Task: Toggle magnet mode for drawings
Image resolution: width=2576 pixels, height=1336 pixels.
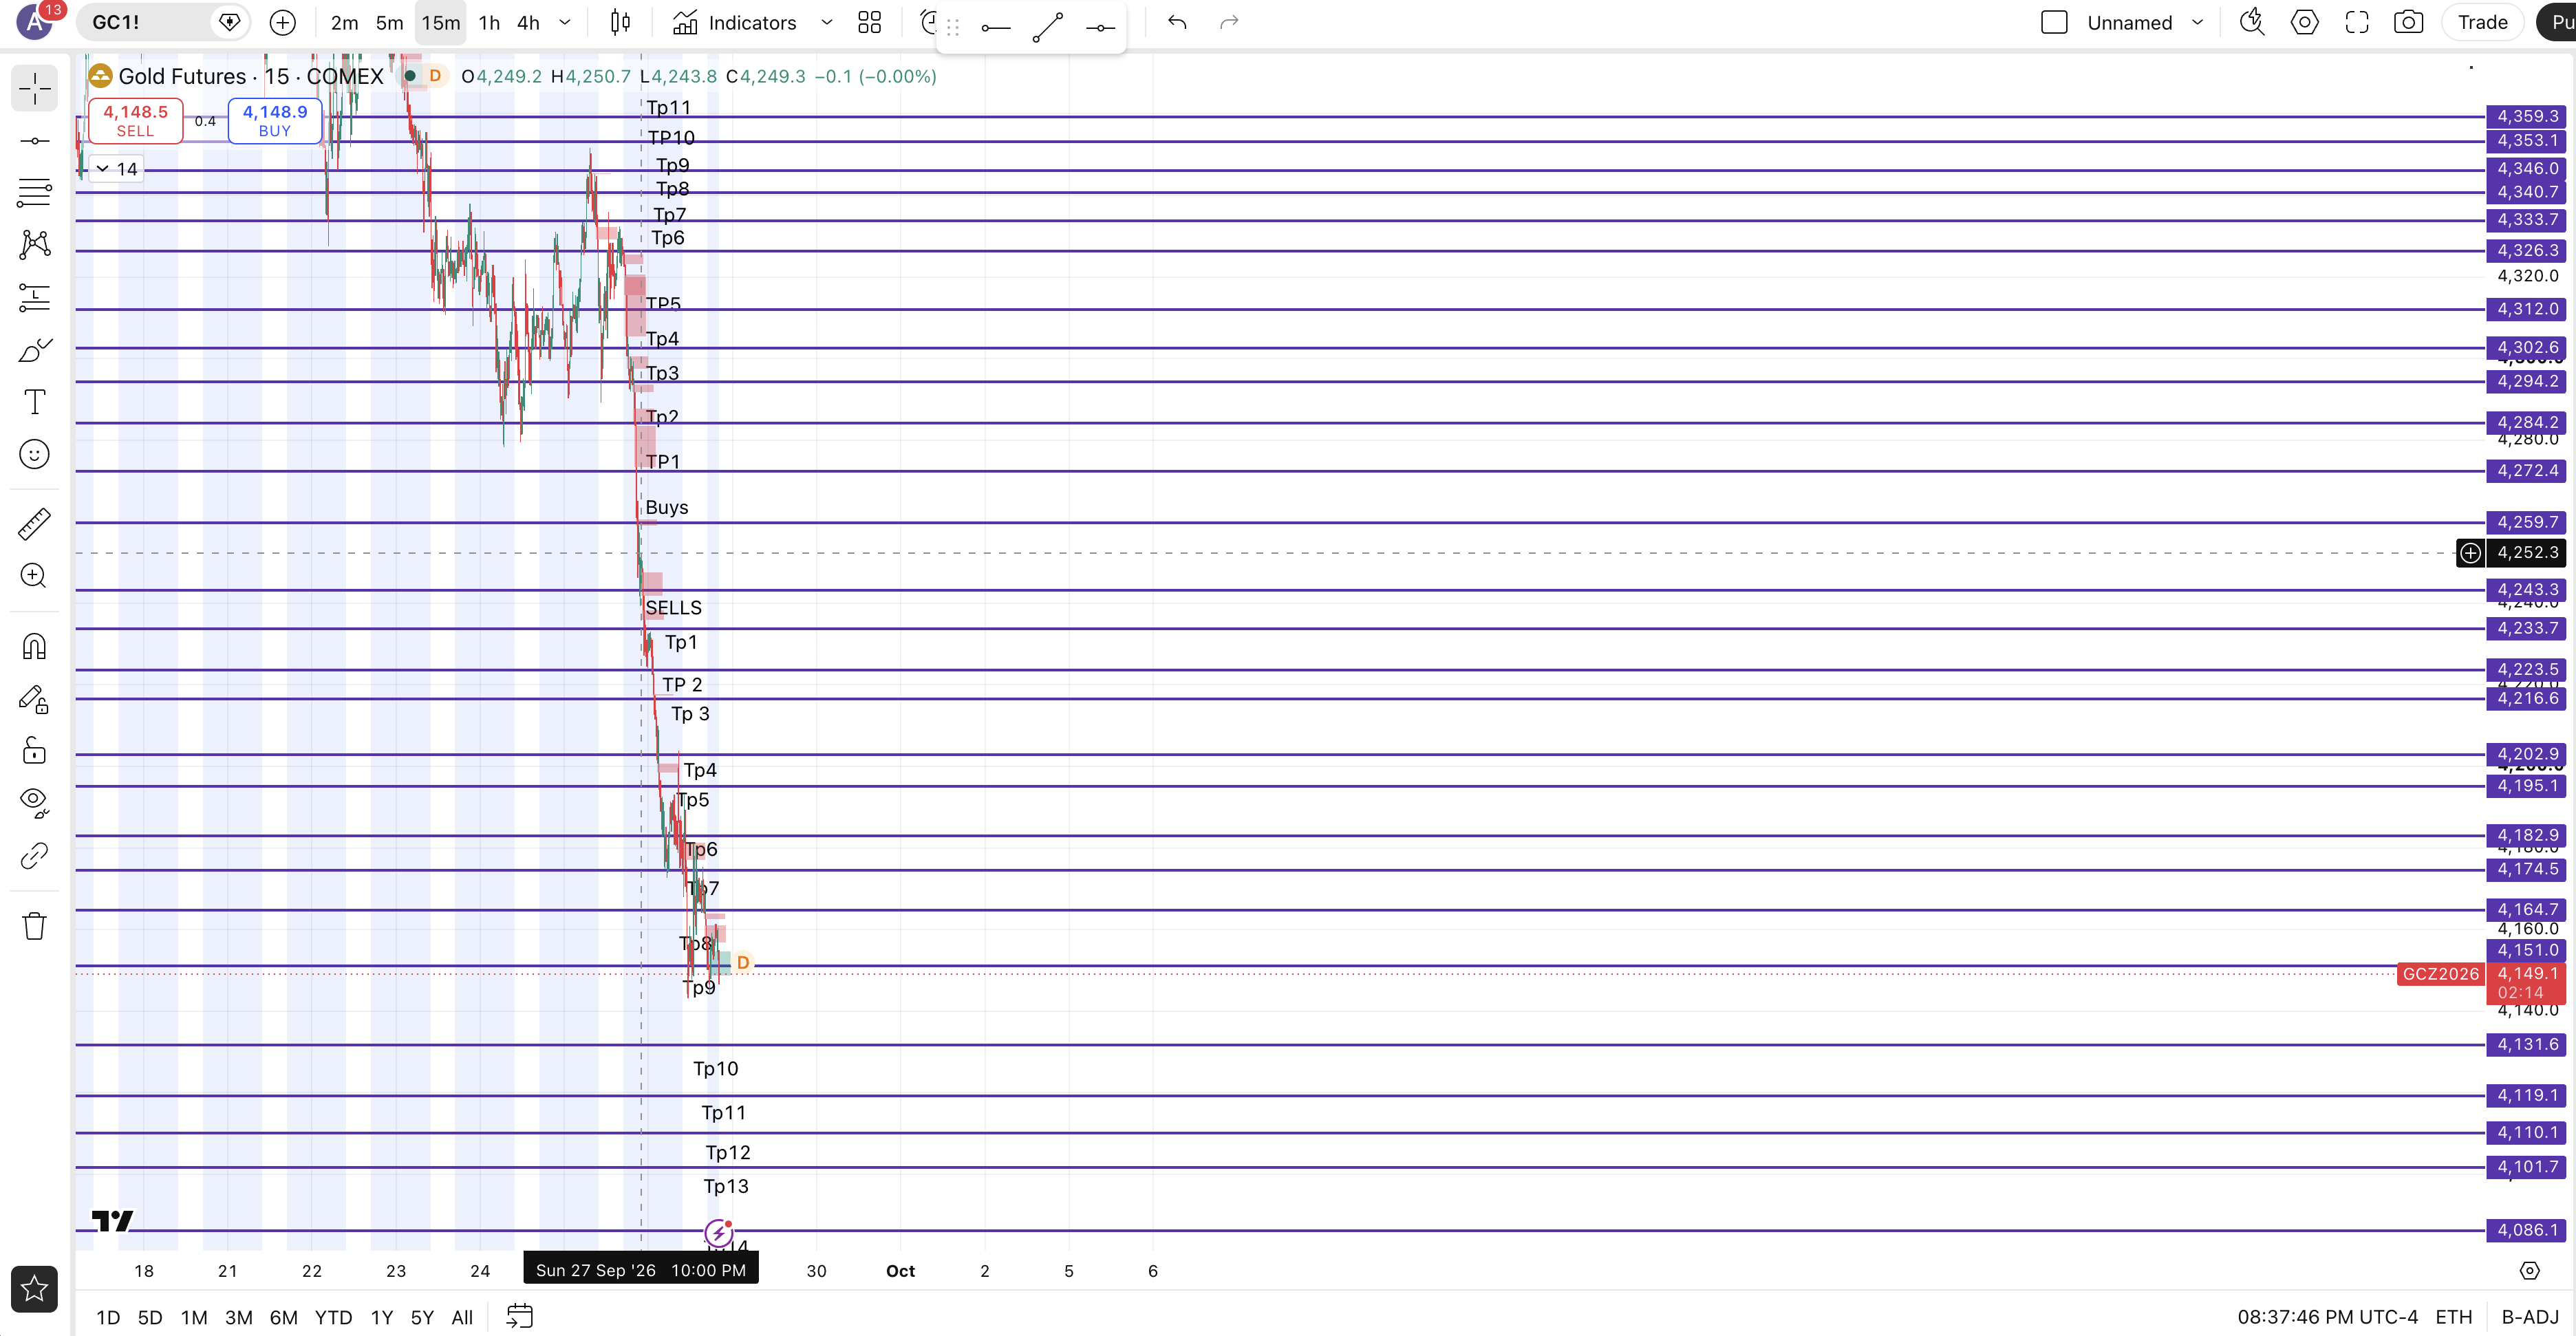Action: (x=34, y=647)
